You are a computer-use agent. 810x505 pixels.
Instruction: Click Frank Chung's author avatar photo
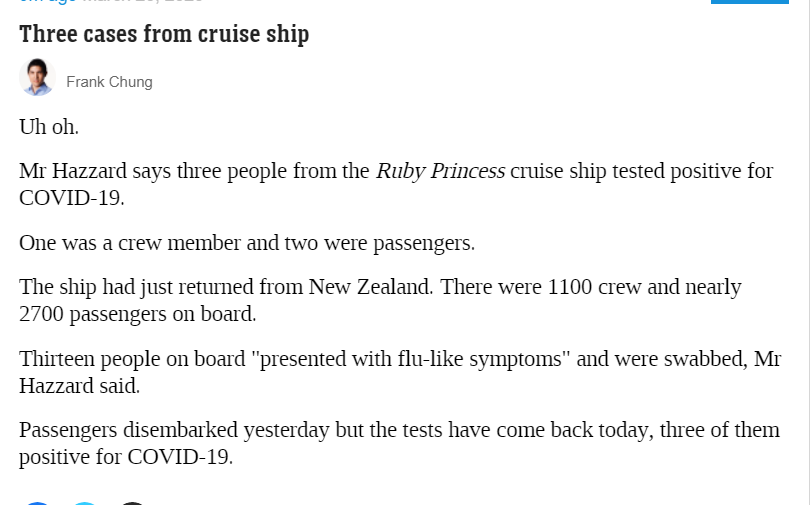(37, 77)
